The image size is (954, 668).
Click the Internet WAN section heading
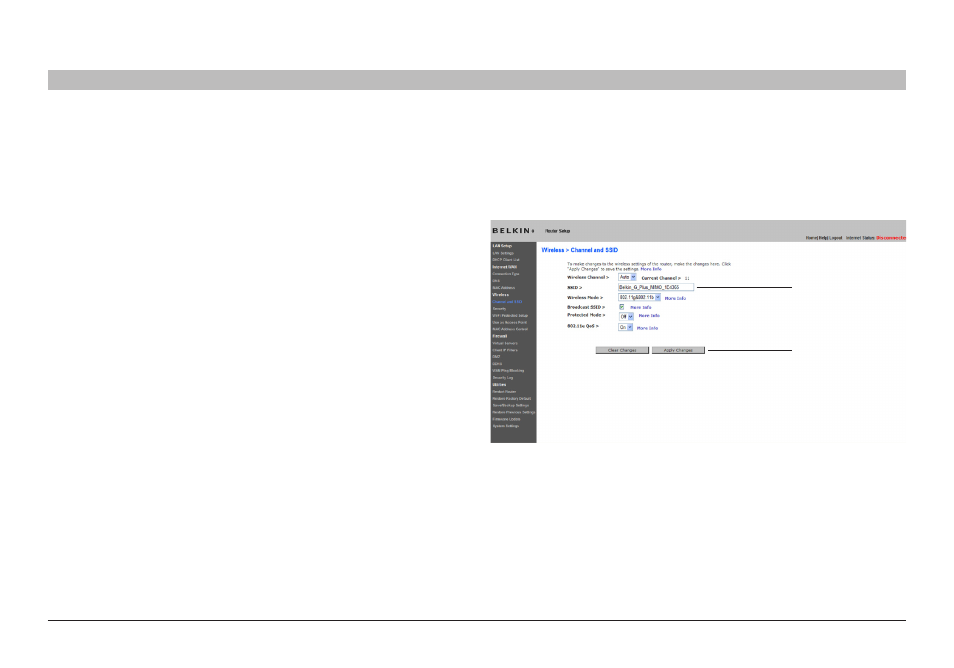pos(504,267)
